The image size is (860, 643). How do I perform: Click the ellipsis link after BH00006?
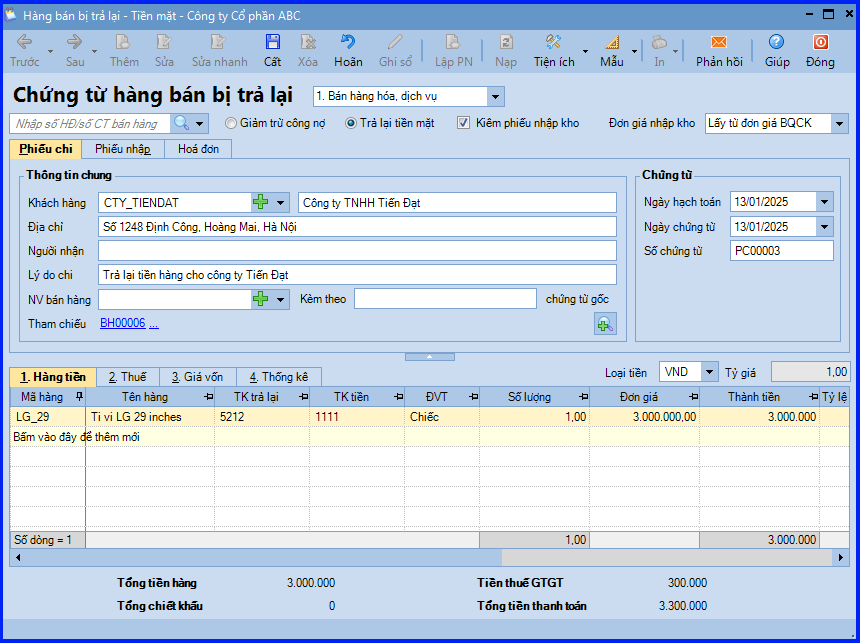tap(154, 323)
